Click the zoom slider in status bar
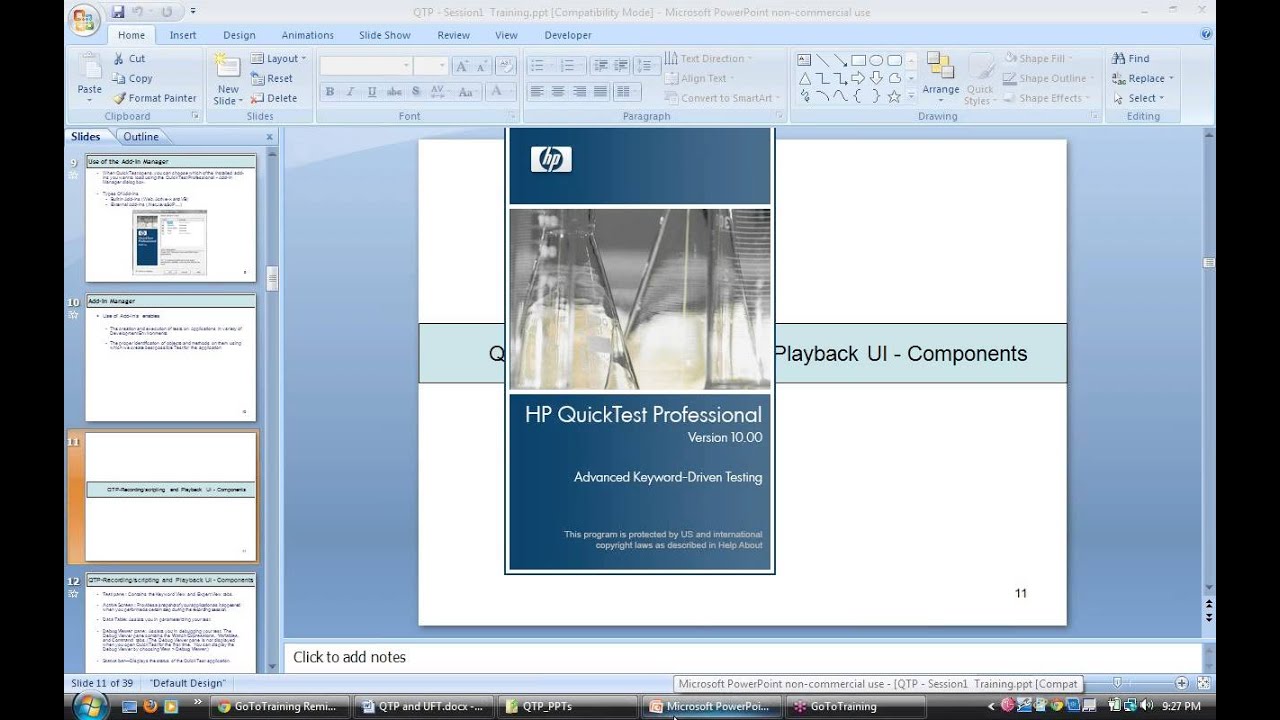 tap(1117, 683)
